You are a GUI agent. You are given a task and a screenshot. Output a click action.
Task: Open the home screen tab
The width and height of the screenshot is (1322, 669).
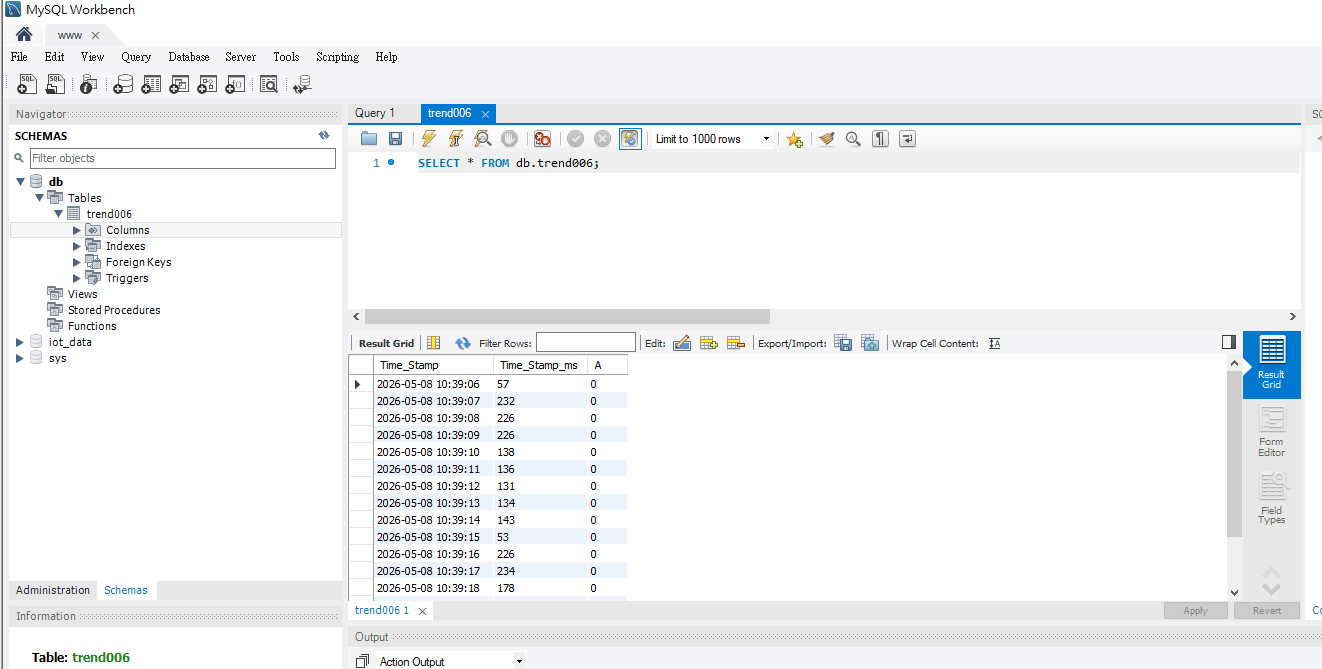[24, 34]
